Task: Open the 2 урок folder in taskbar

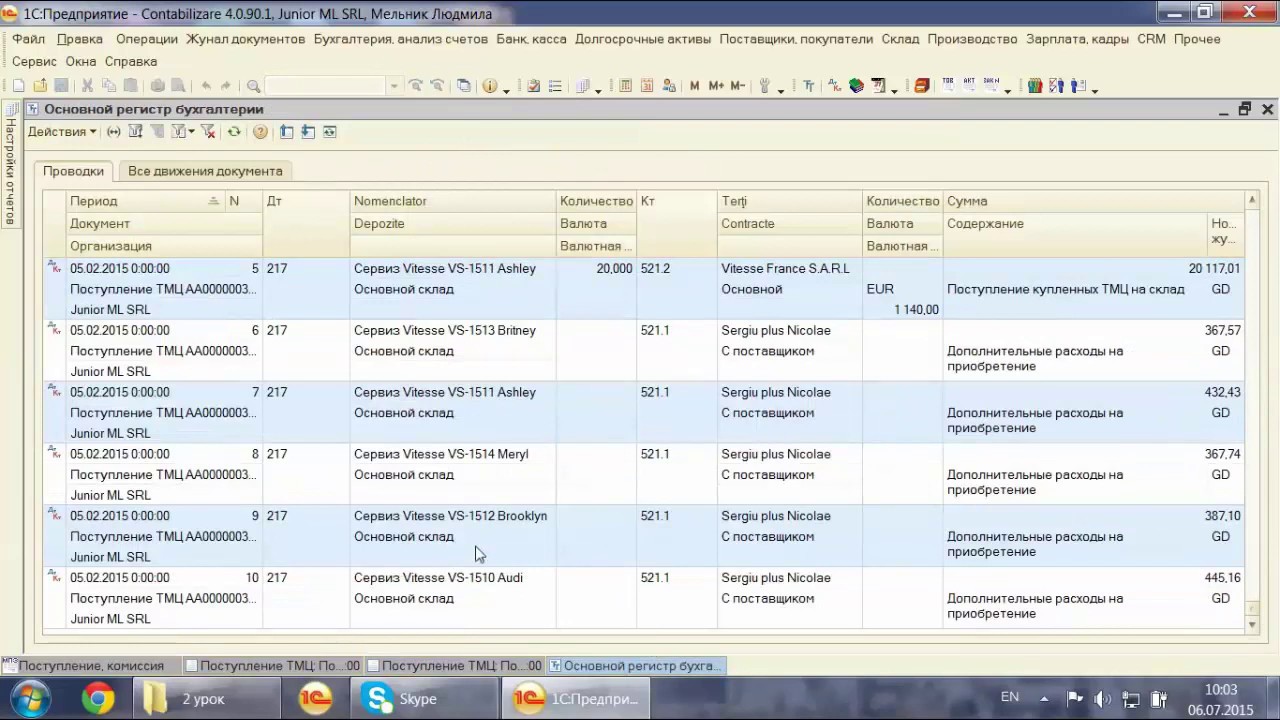Action: pos(205,698)
